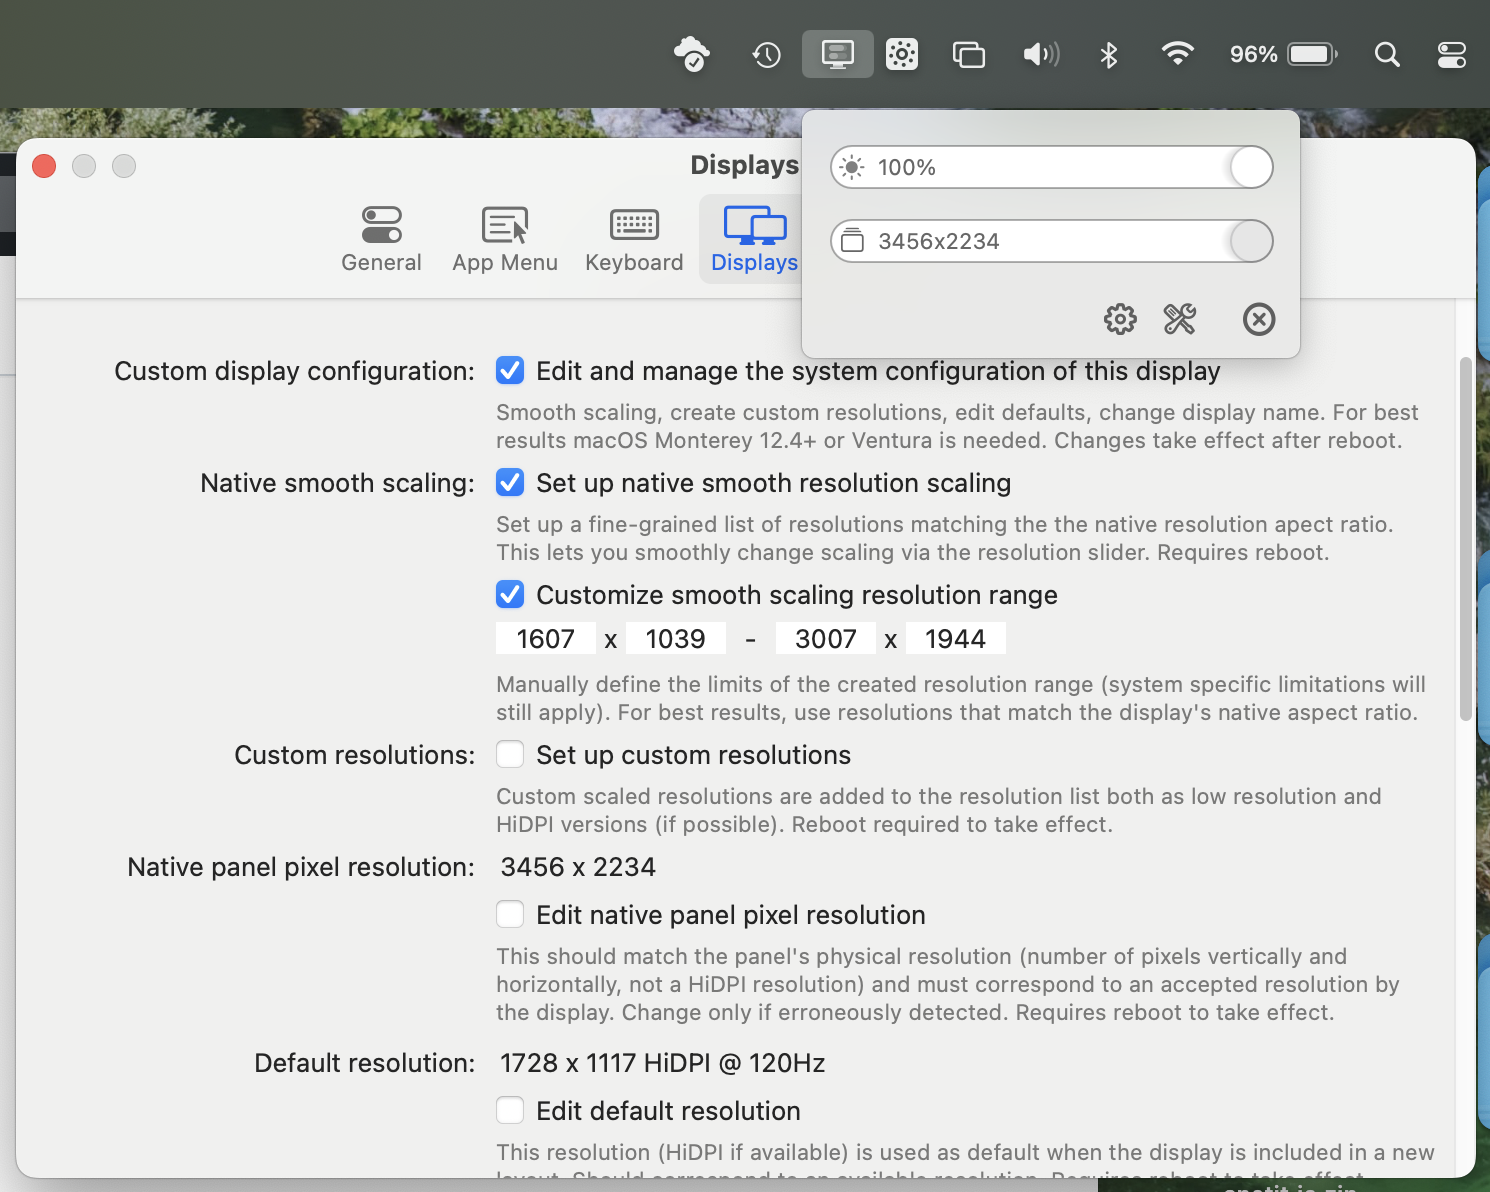This screenshot has height=1192, width=1490.
Task: Open Spotlight search from menu bar
Action: [1387, 54]
